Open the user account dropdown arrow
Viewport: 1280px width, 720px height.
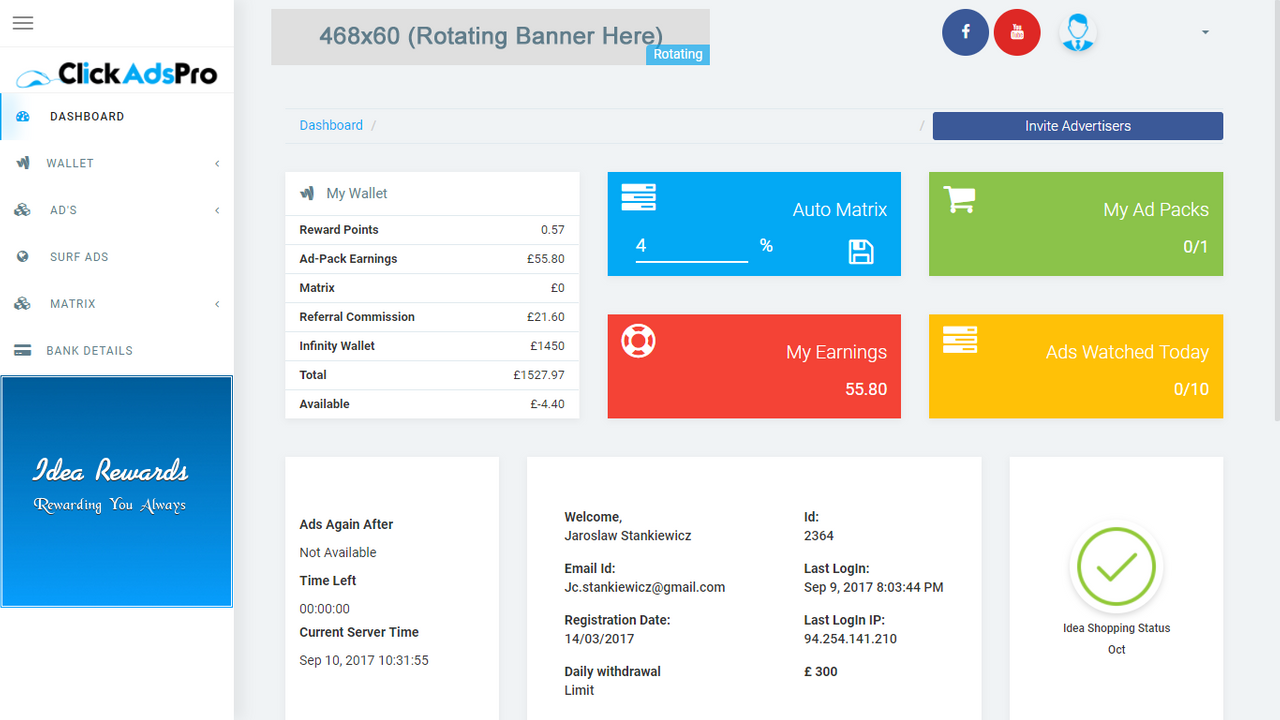[1205, 32]
